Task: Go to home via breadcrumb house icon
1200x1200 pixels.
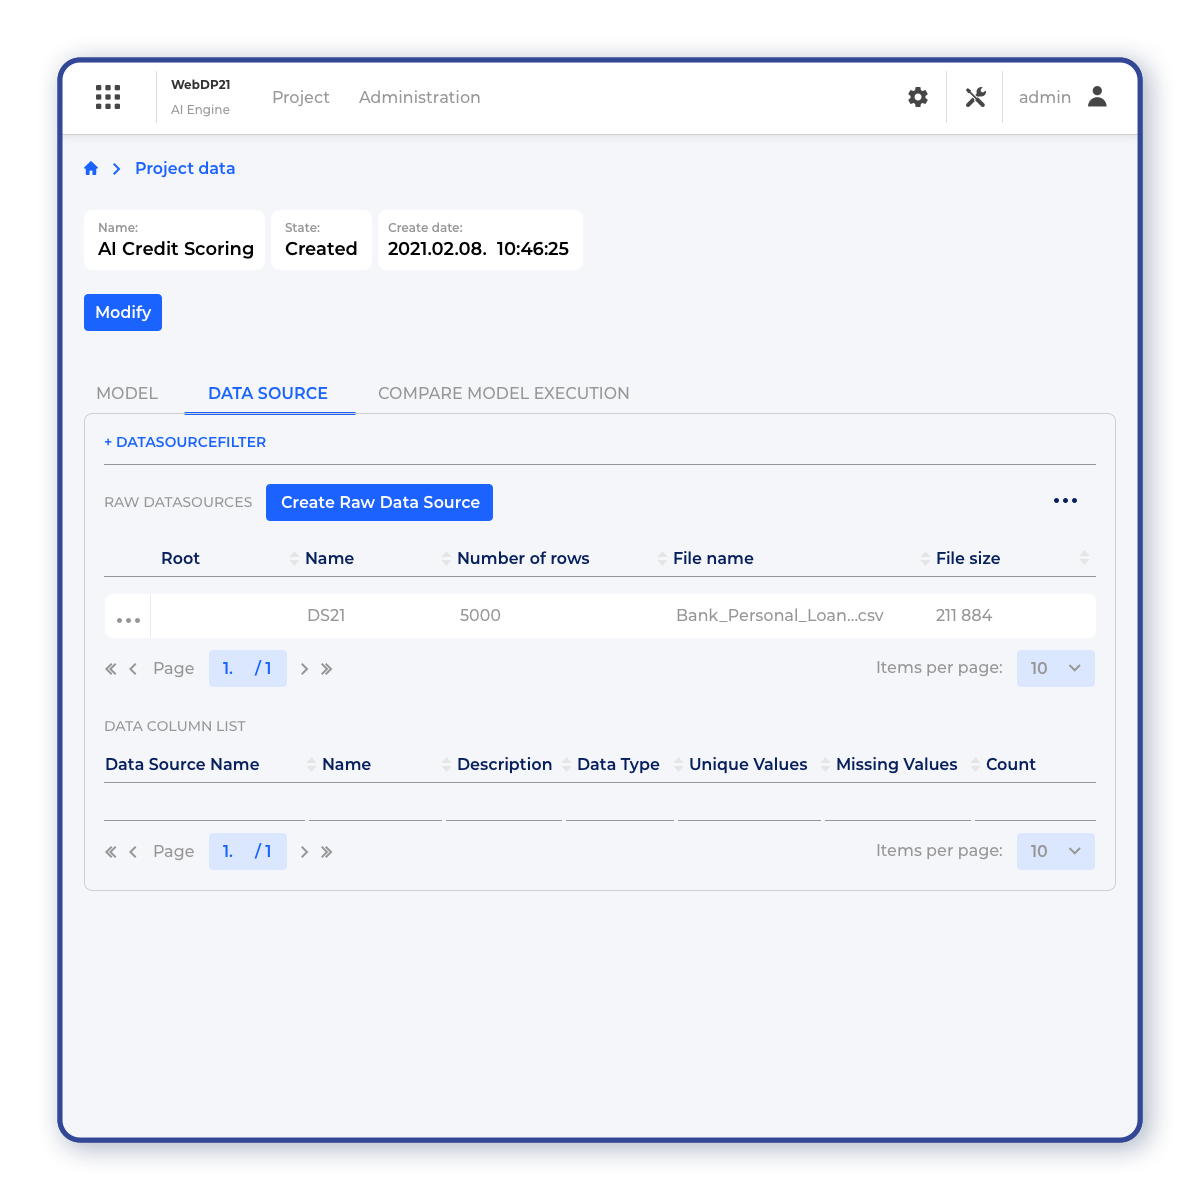Action: pyautogui.click(x=91, y=169)
